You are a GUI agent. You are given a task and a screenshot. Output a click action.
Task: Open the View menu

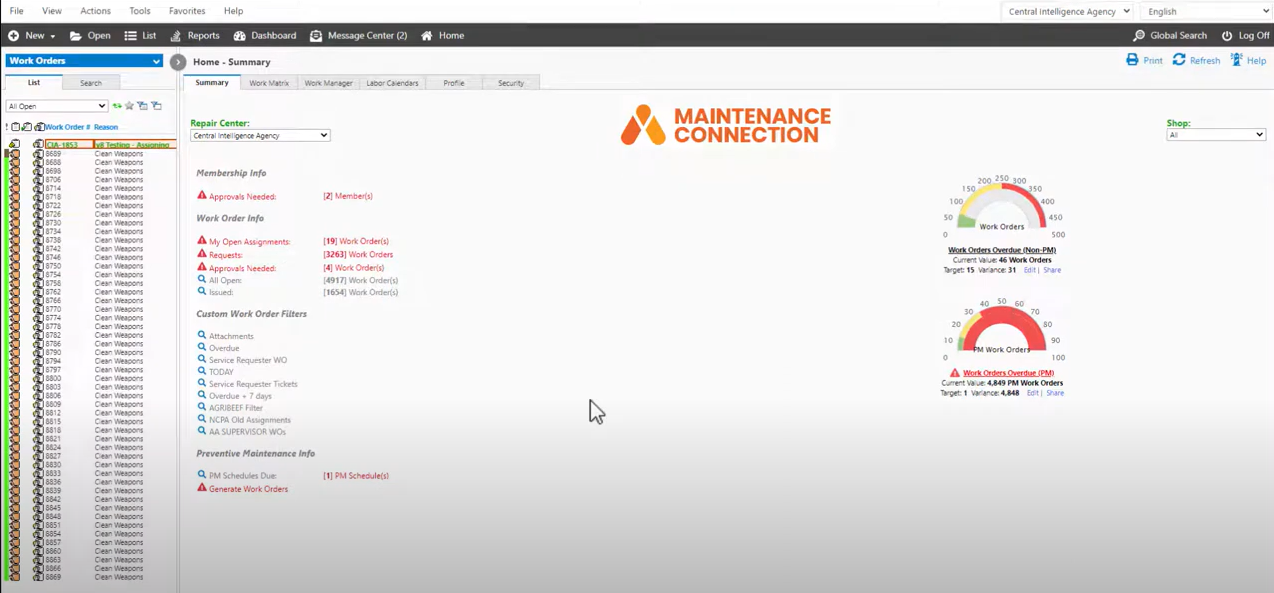point(52,11)
